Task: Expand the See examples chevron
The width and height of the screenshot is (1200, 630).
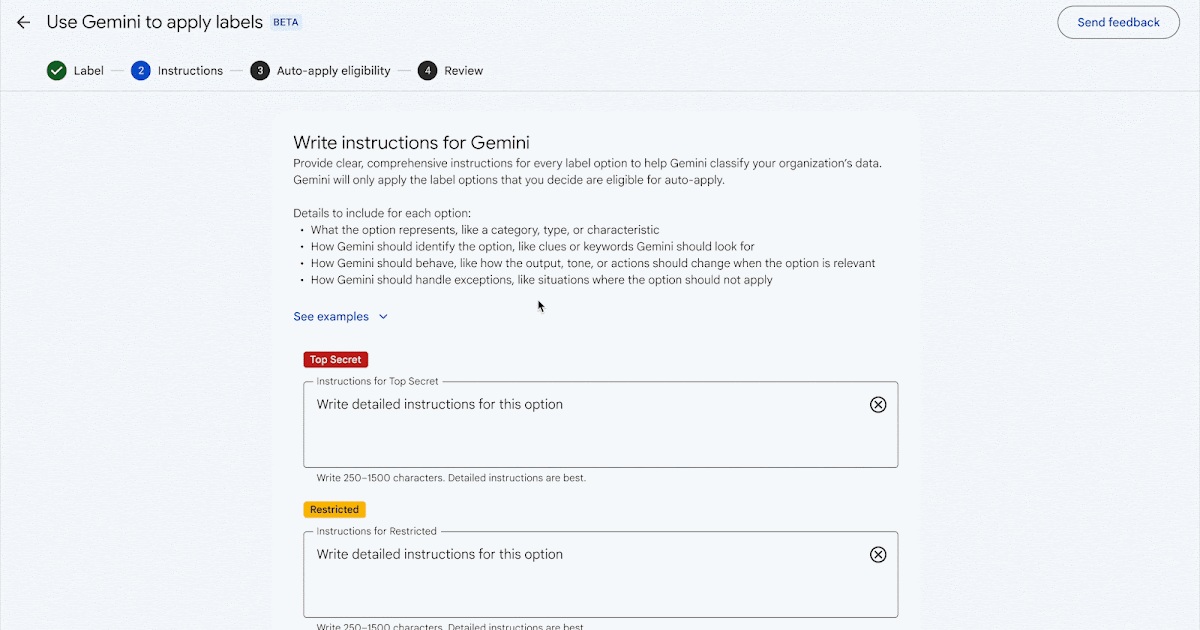Action: (383, 317)
